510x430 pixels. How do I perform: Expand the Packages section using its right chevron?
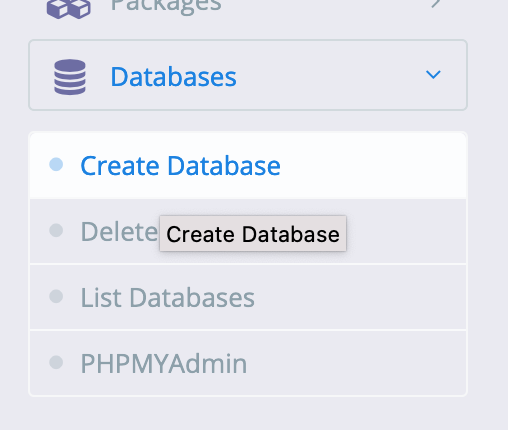point(435,3)
